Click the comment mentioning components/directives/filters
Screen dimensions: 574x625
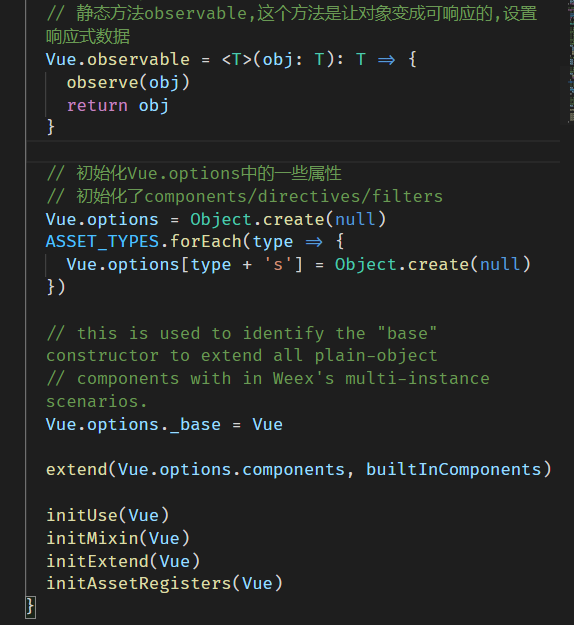point(244,197)
